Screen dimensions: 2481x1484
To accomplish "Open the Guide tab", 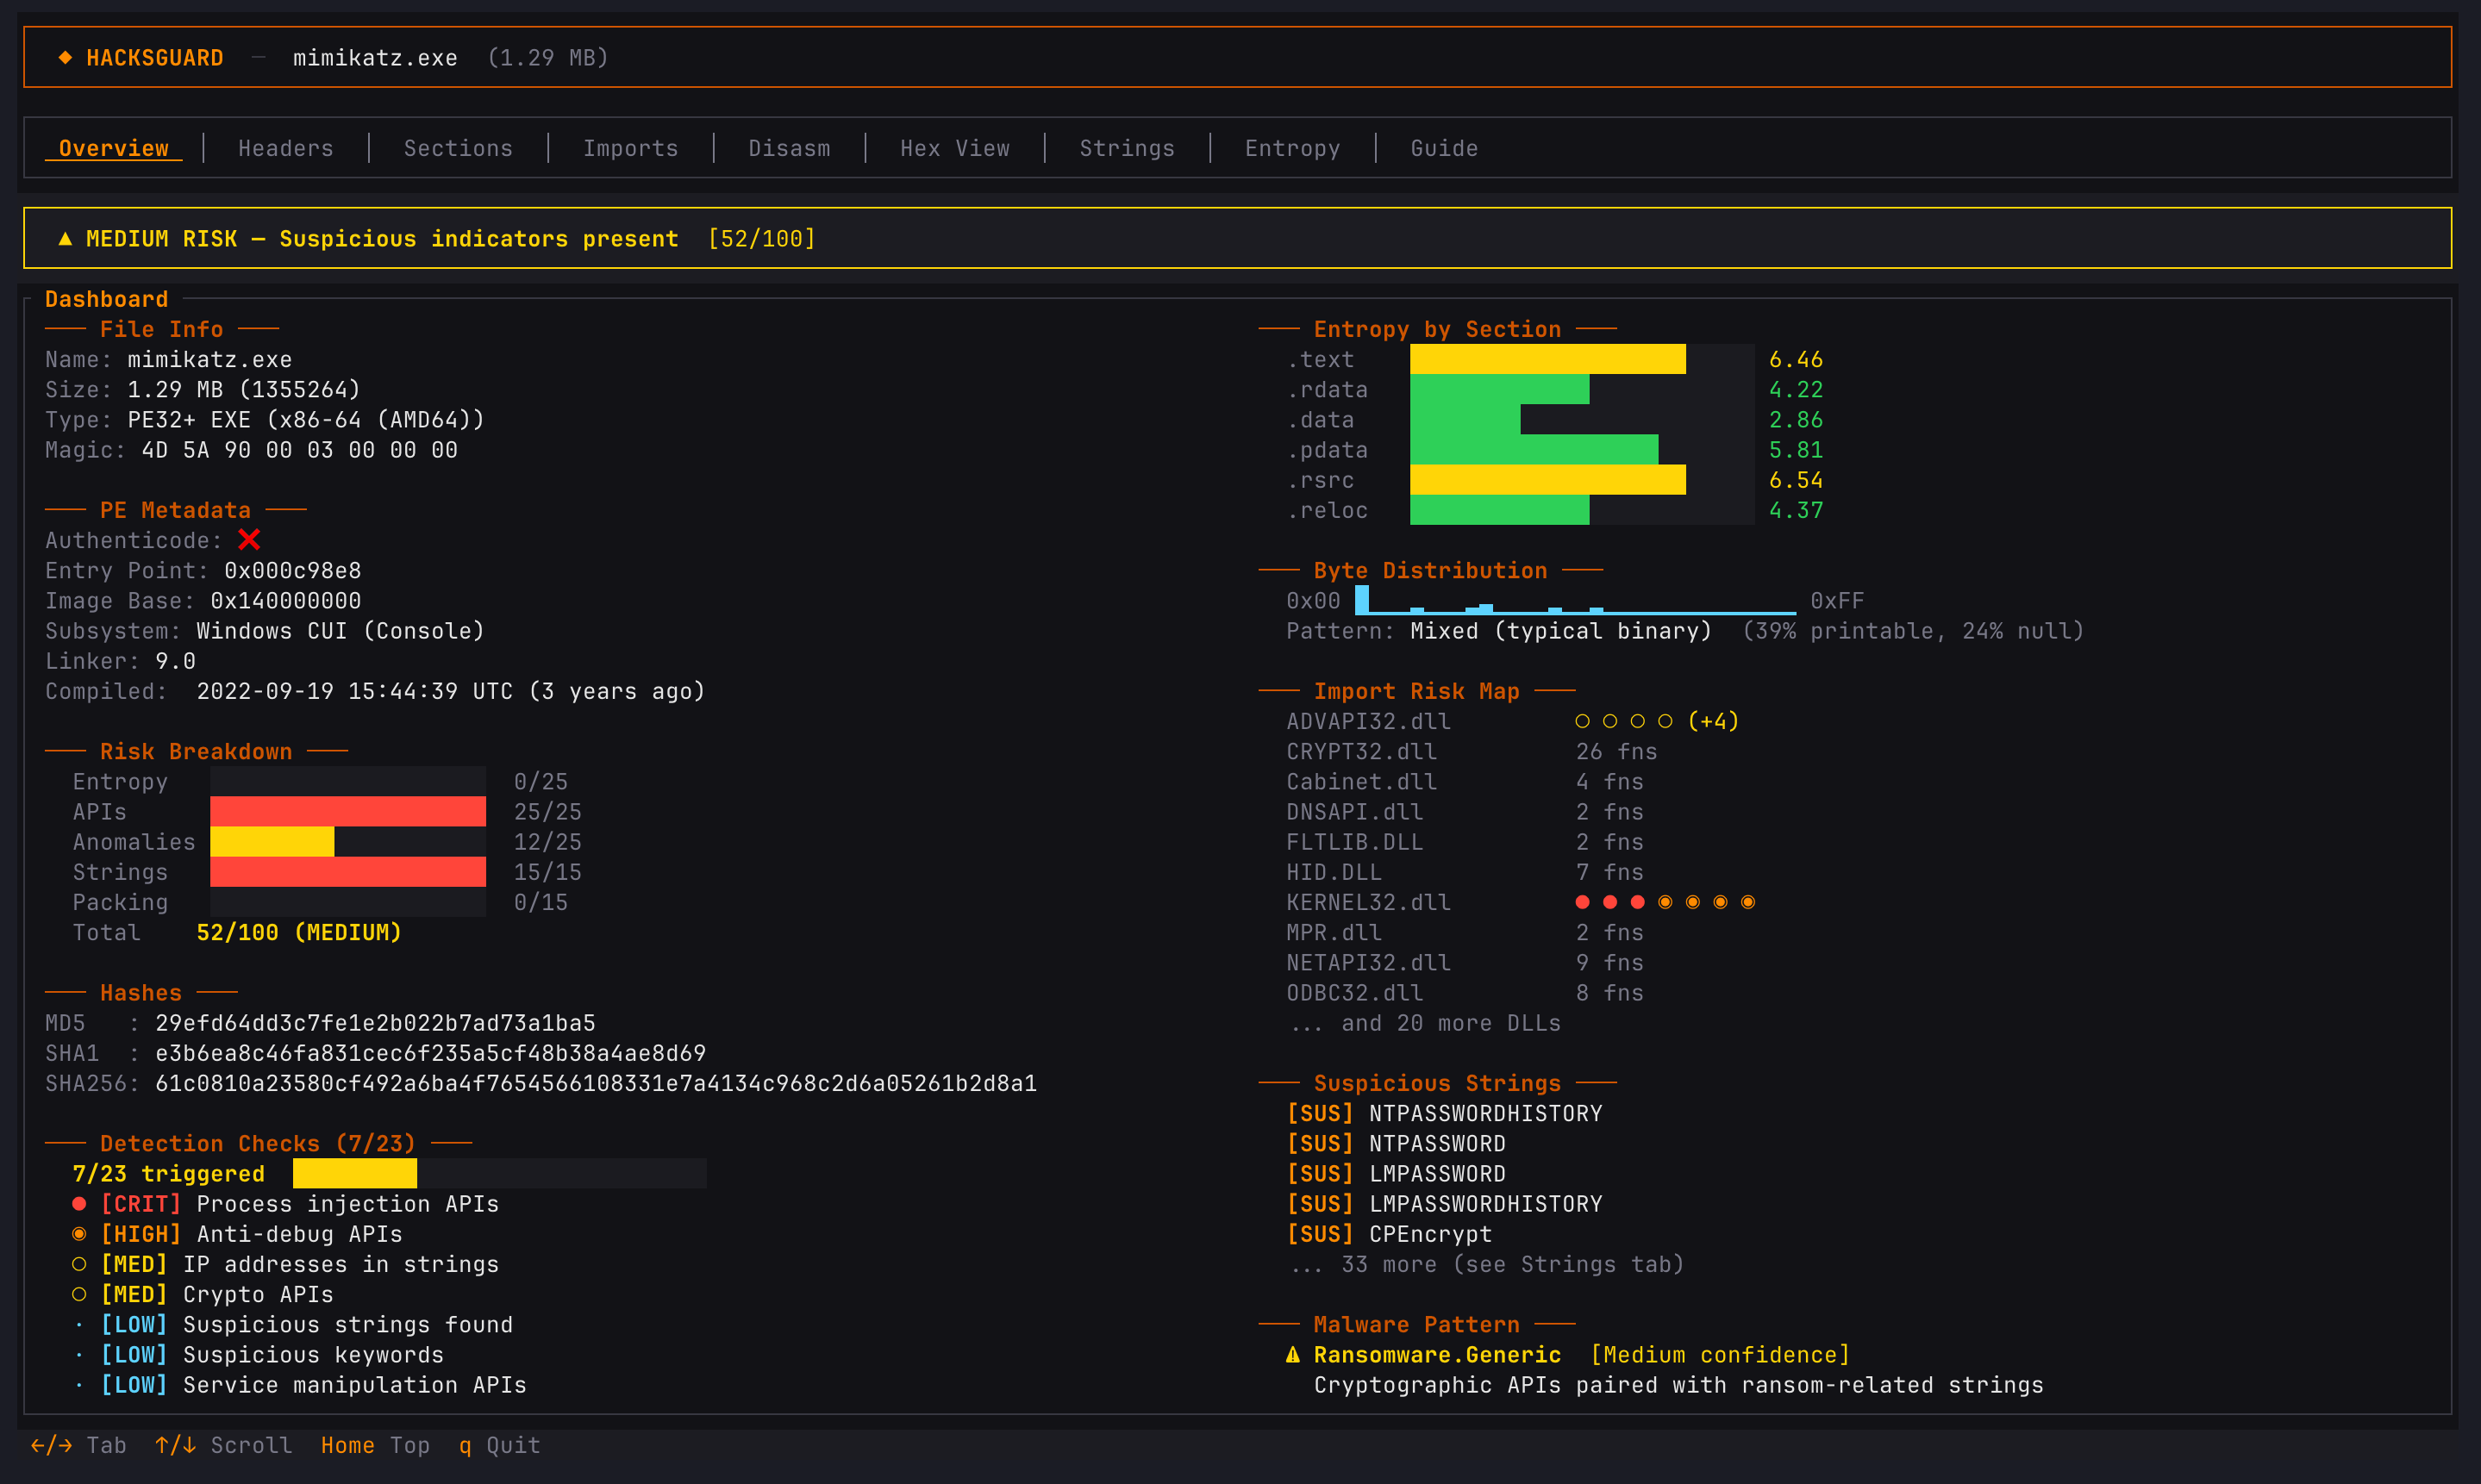I will [x=1444, y=148].
